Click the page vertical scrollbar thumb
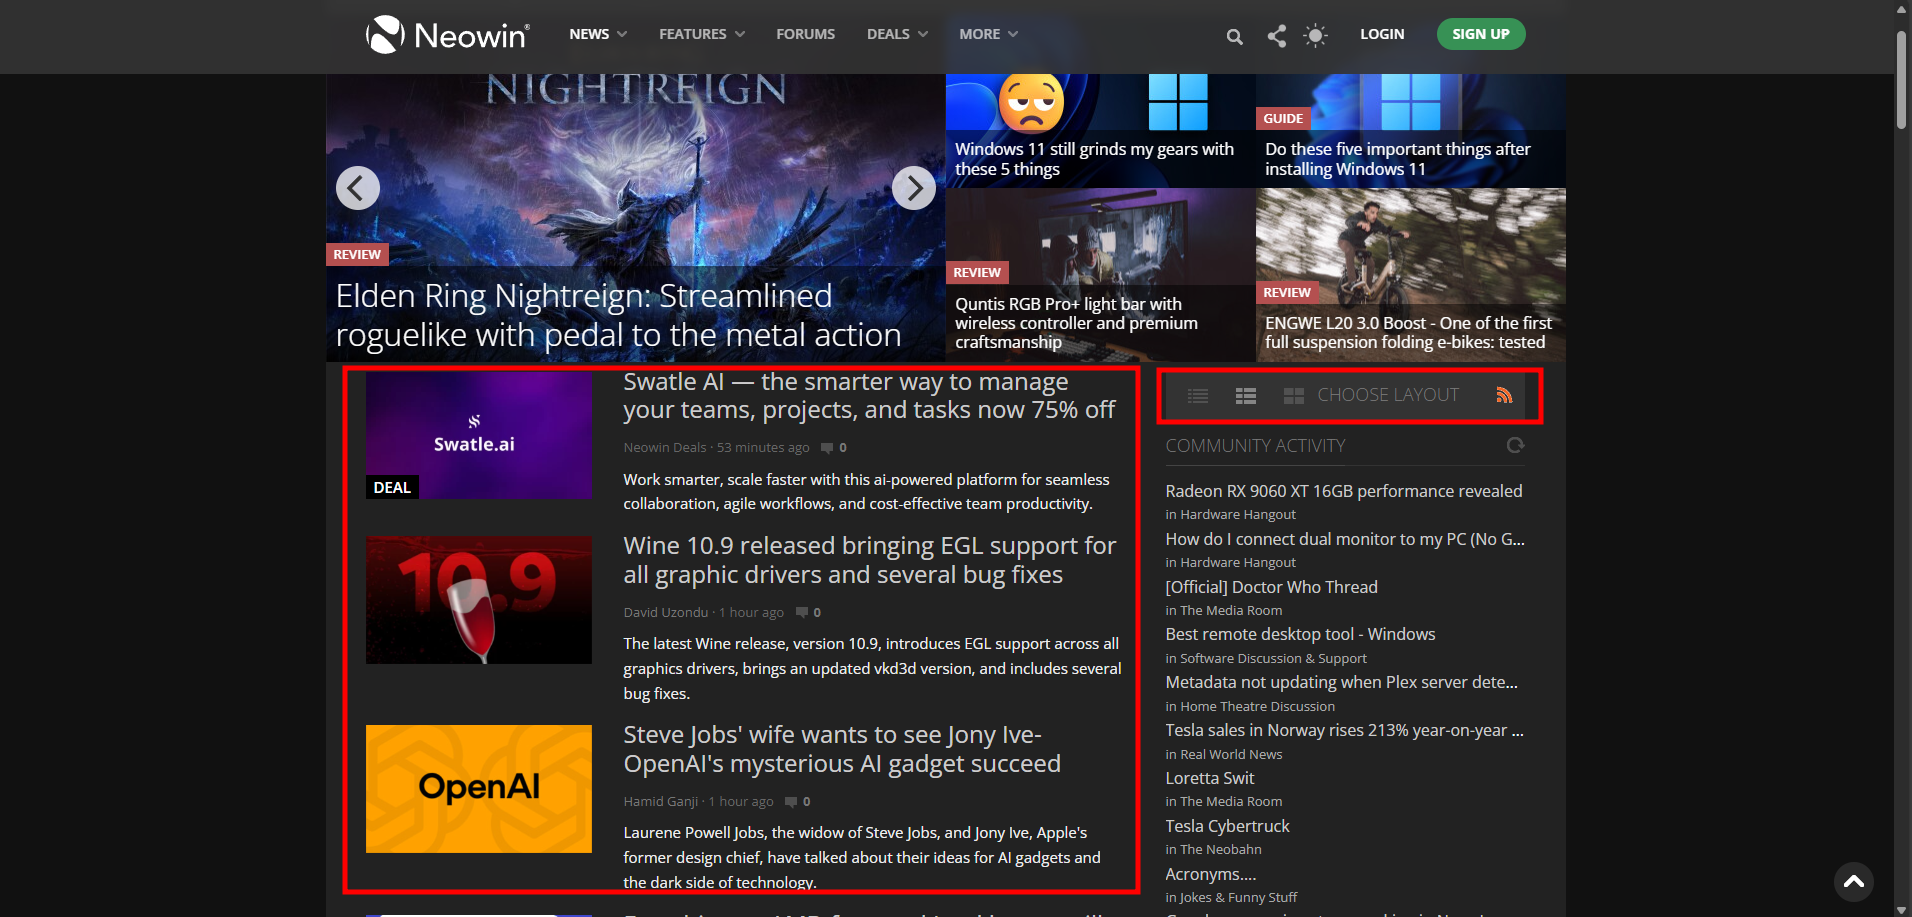The width and height of the screenshot is (1912, 917). point(1902,80)
